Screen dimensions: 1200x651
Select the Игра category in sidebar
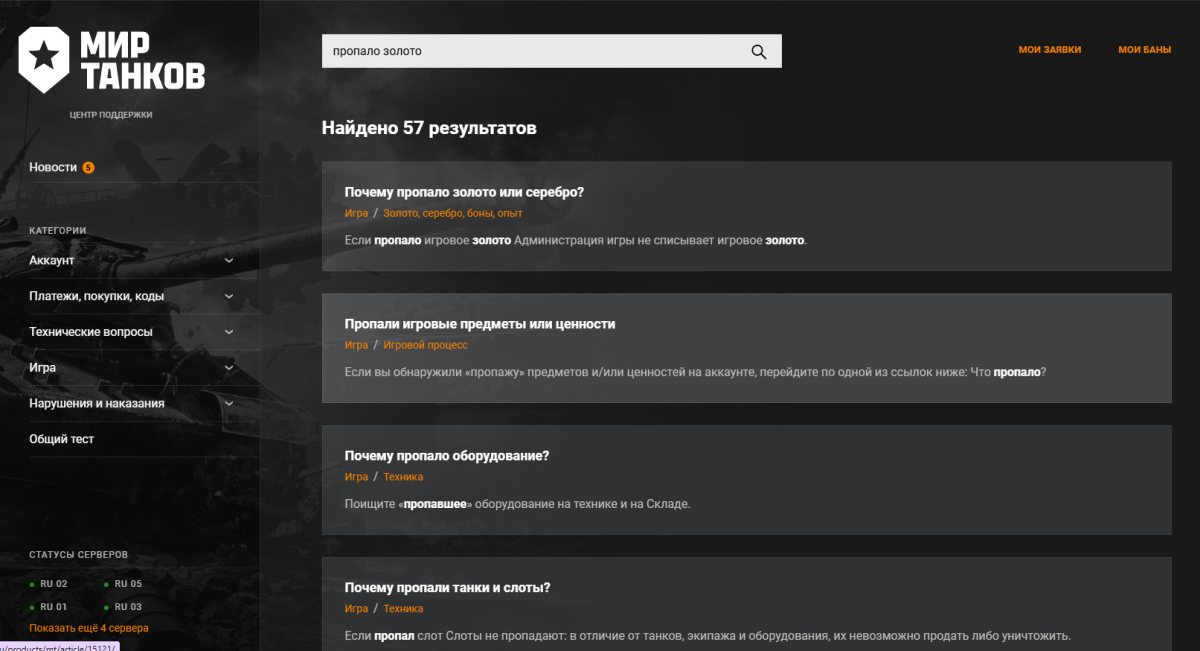point(42,368)
